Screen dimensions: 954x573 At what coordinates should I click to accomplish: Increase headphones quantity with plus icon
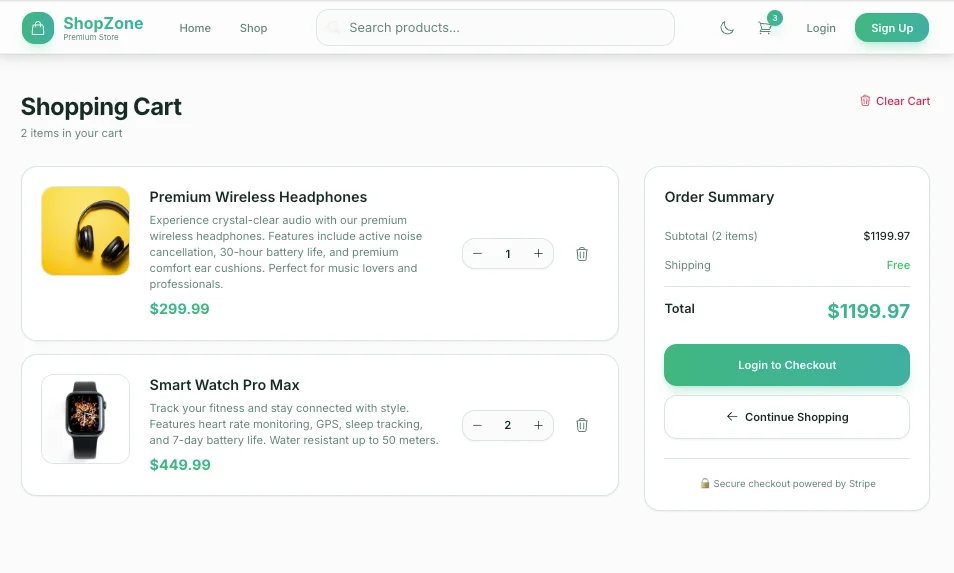click(538, 254)
